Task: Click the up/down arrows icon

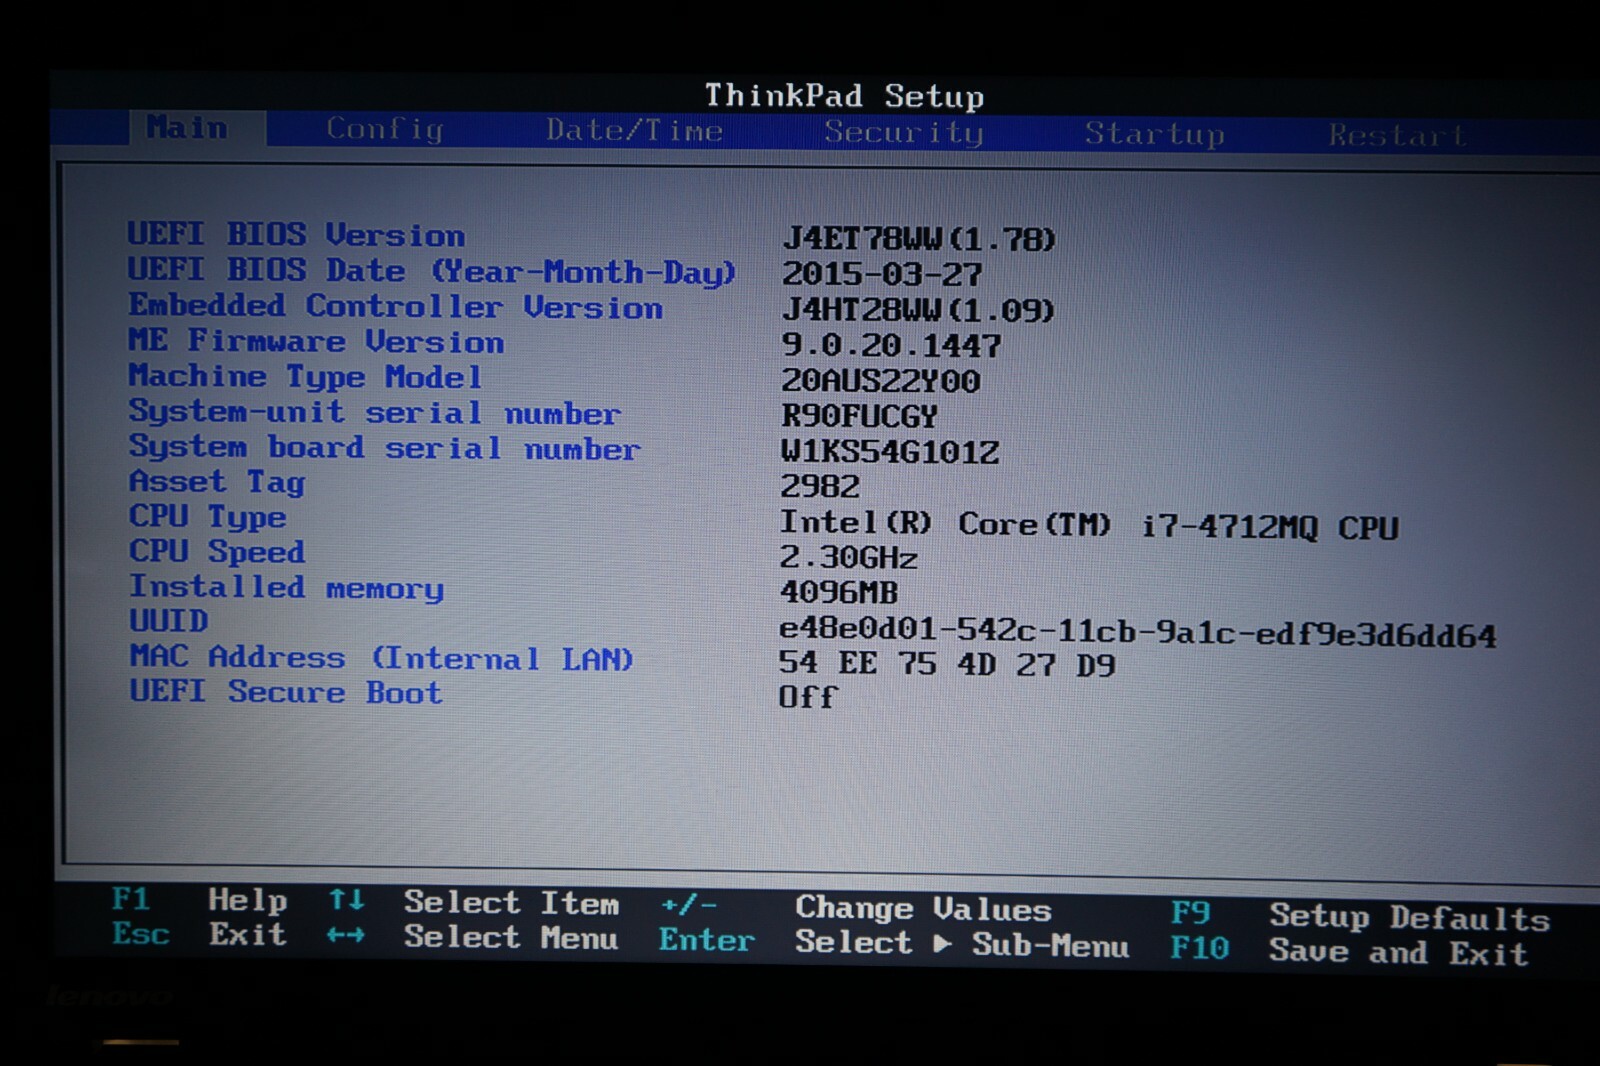Action: coord(347,901)
